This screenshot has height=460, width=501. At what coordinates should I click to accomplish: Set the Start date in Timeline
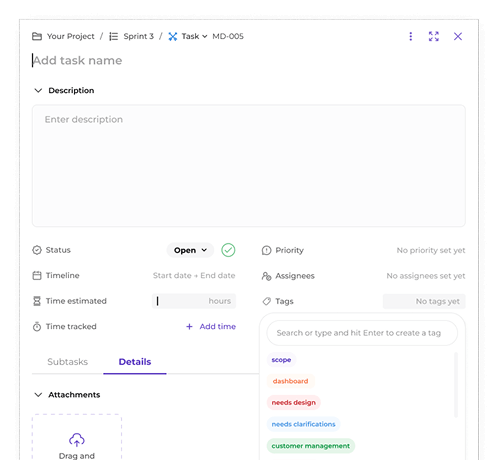(172, 276)
